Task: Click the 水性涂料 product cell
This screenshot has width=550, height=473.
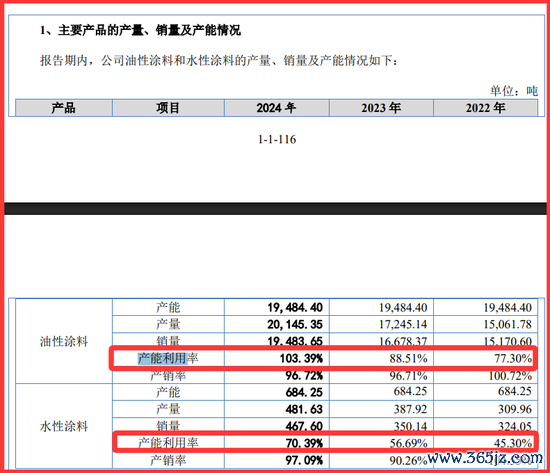Action: (x=64, y=426)
